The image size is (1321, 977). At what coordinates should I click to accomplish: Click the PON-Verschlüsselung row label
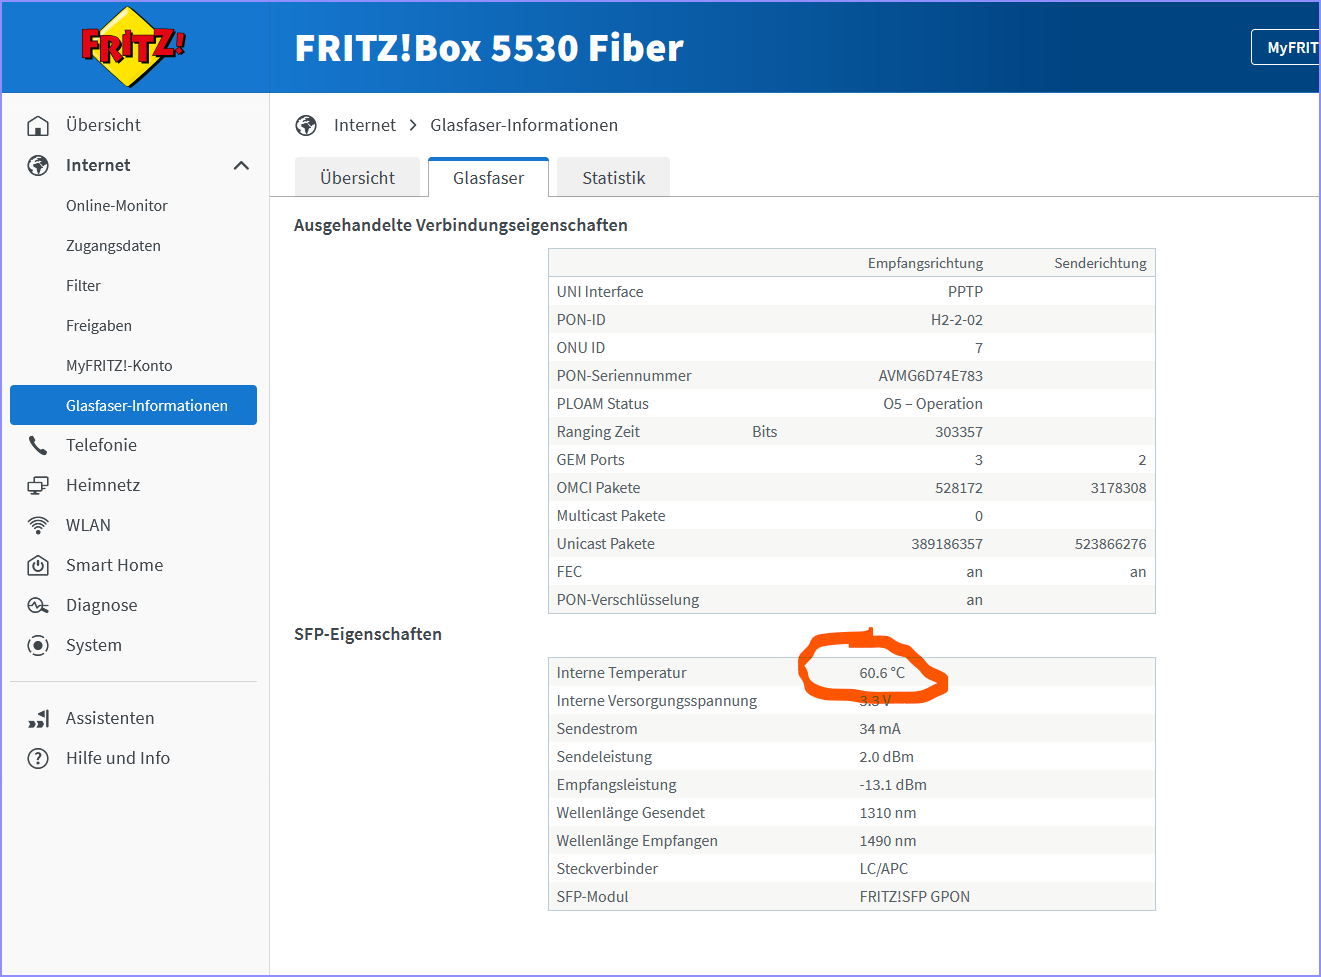[x=628, y=600]
